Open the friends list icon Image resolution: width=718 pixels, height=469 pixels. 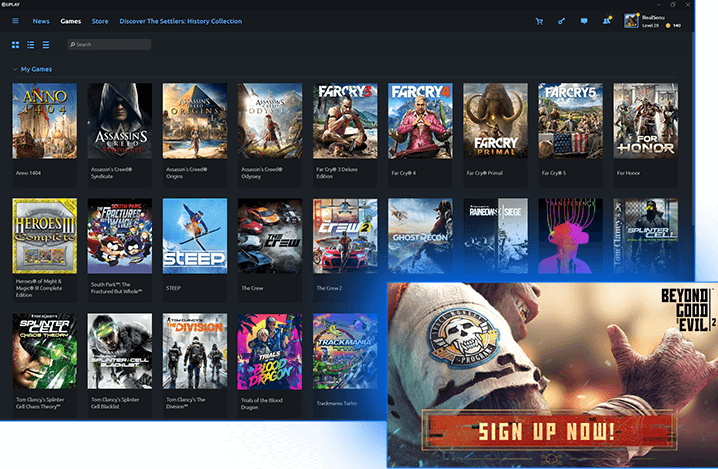coord(607,21)
